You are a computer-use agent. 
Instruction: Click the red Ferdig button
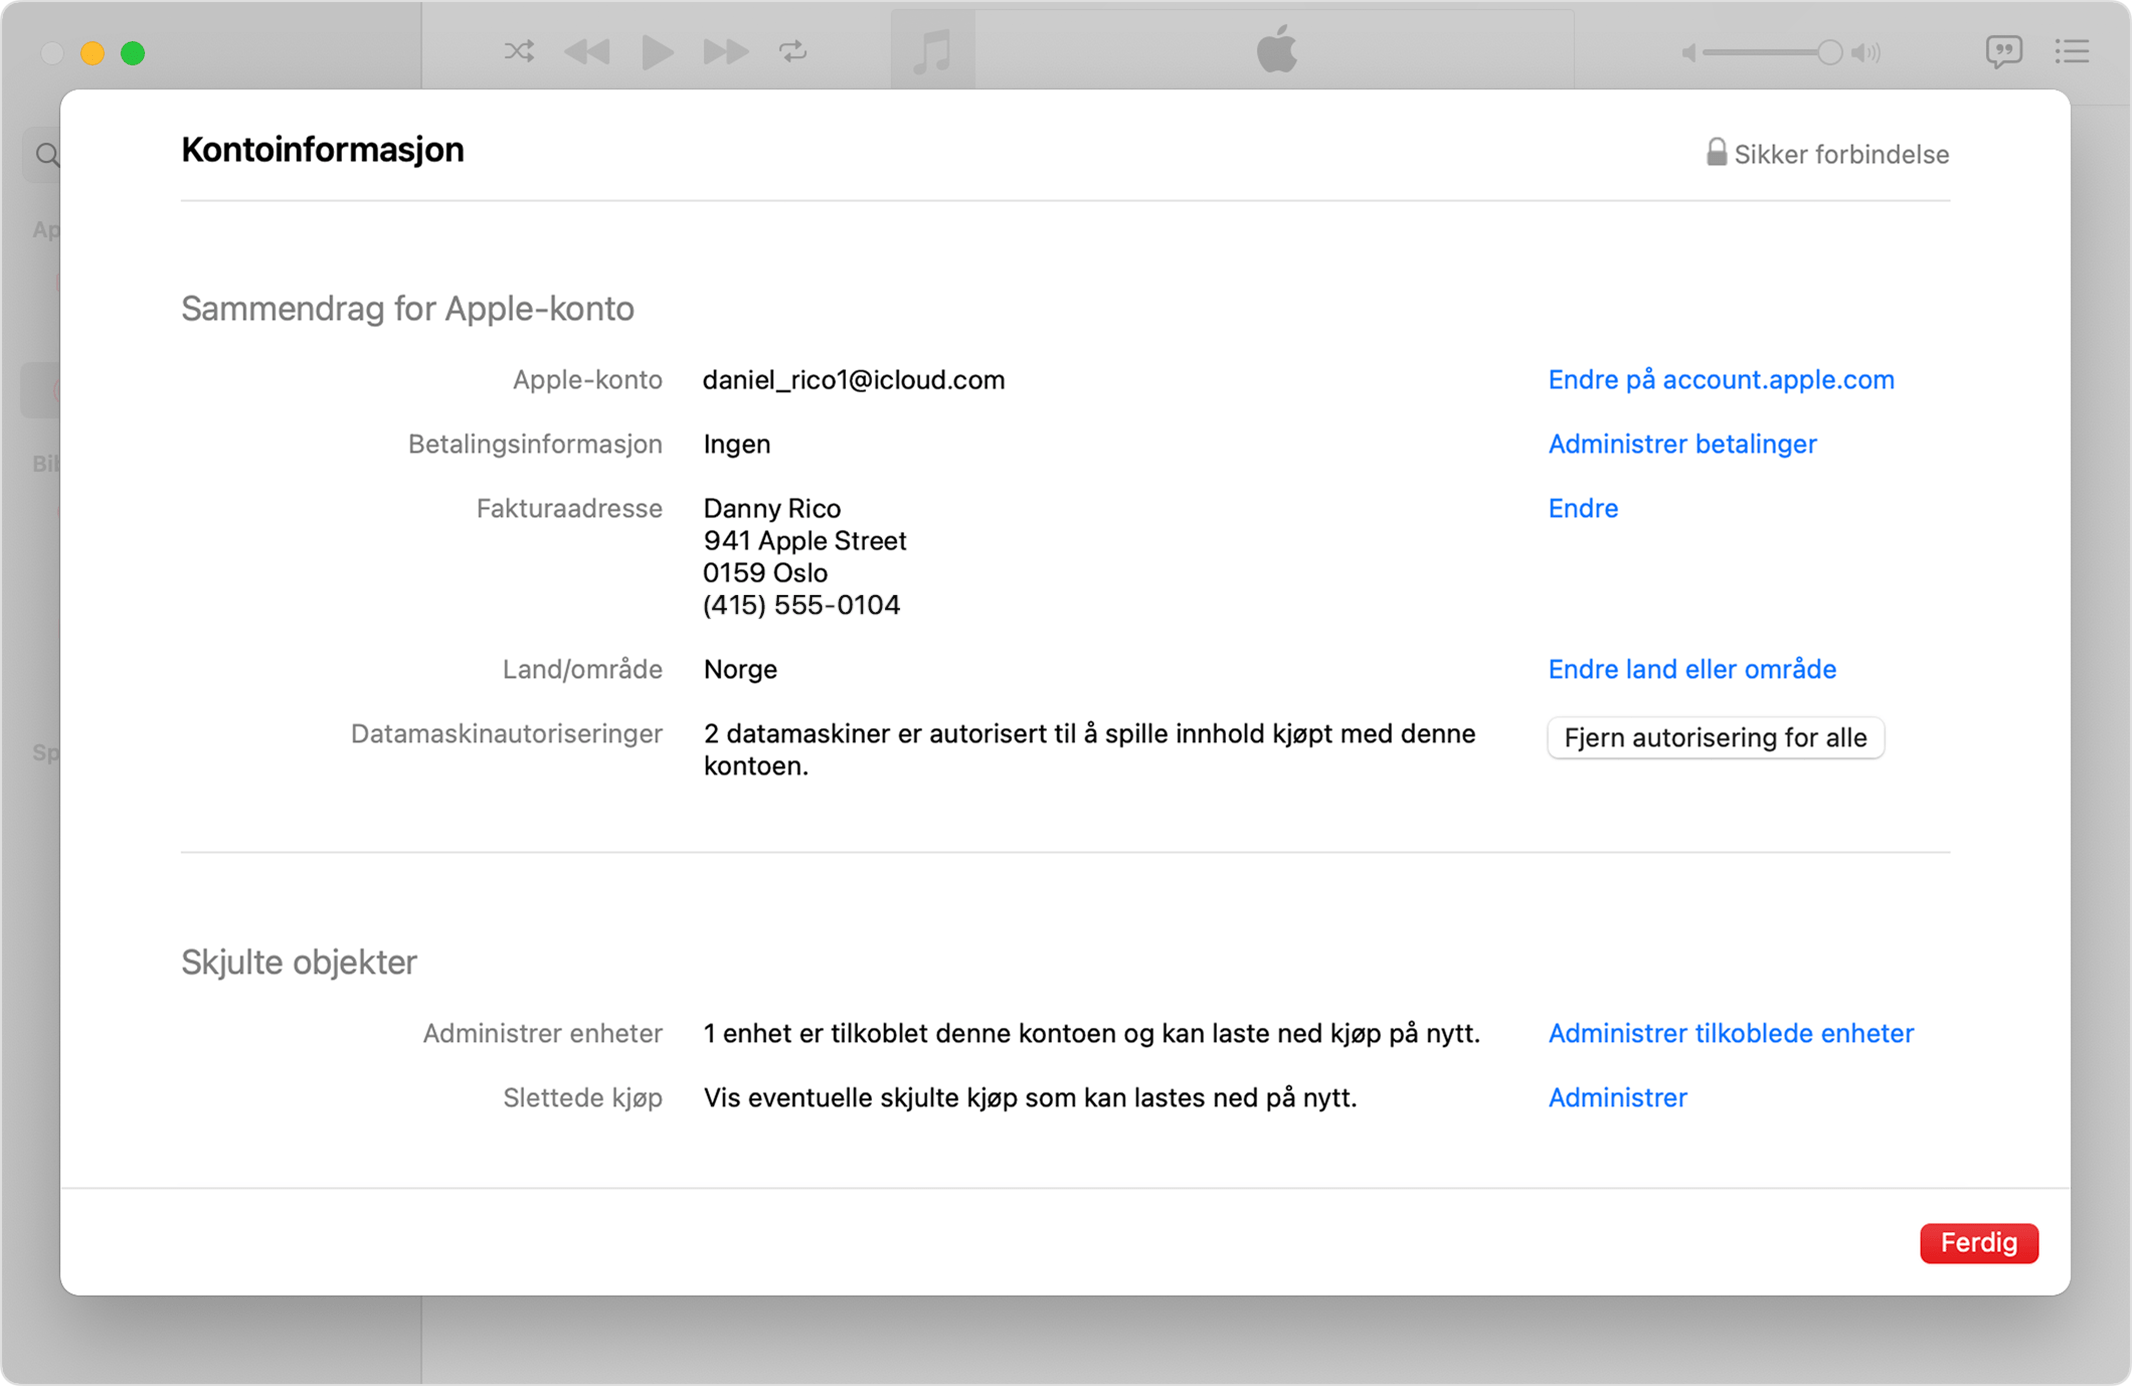pos(1979,1243)
